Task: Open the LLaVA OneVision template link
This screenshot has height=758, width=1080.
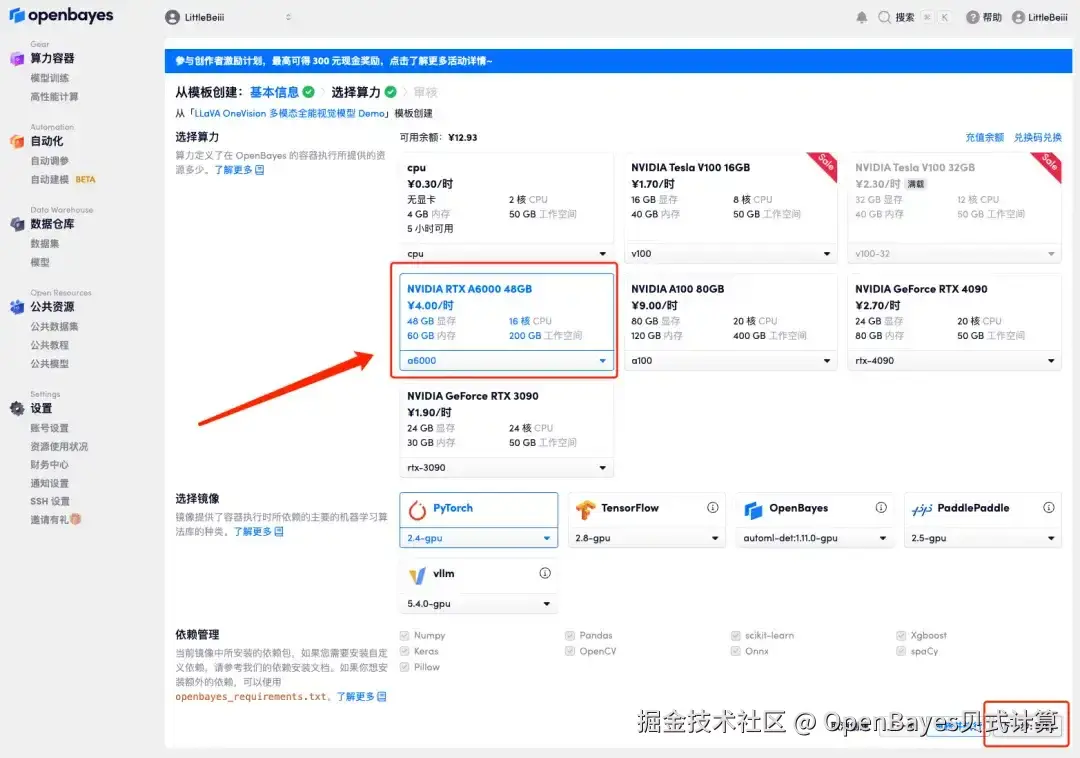Action: click(290, 114)
